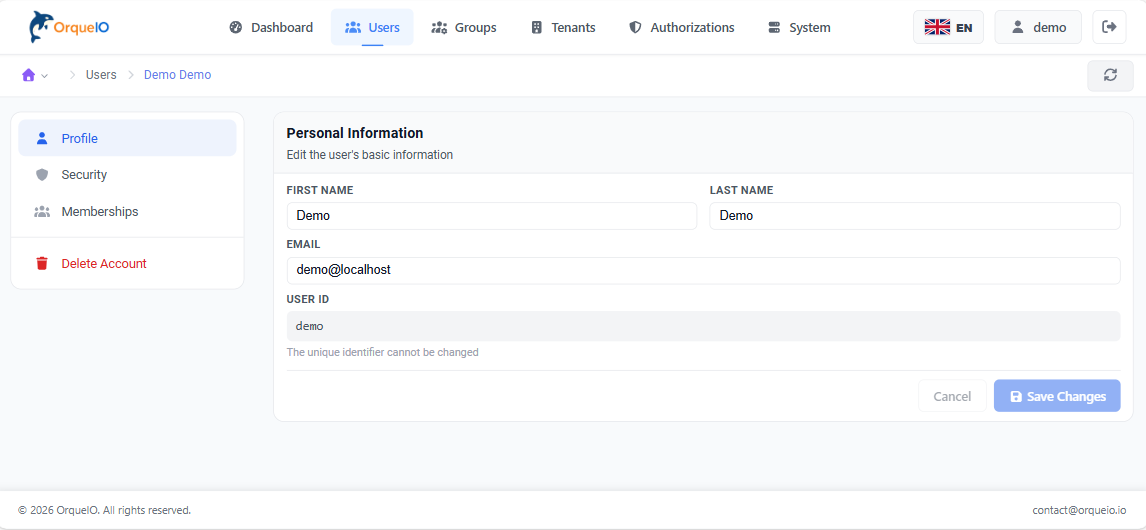Click the Delete Account option
This screenshot has height=530, width=1146.
click(x=127, y=263)
